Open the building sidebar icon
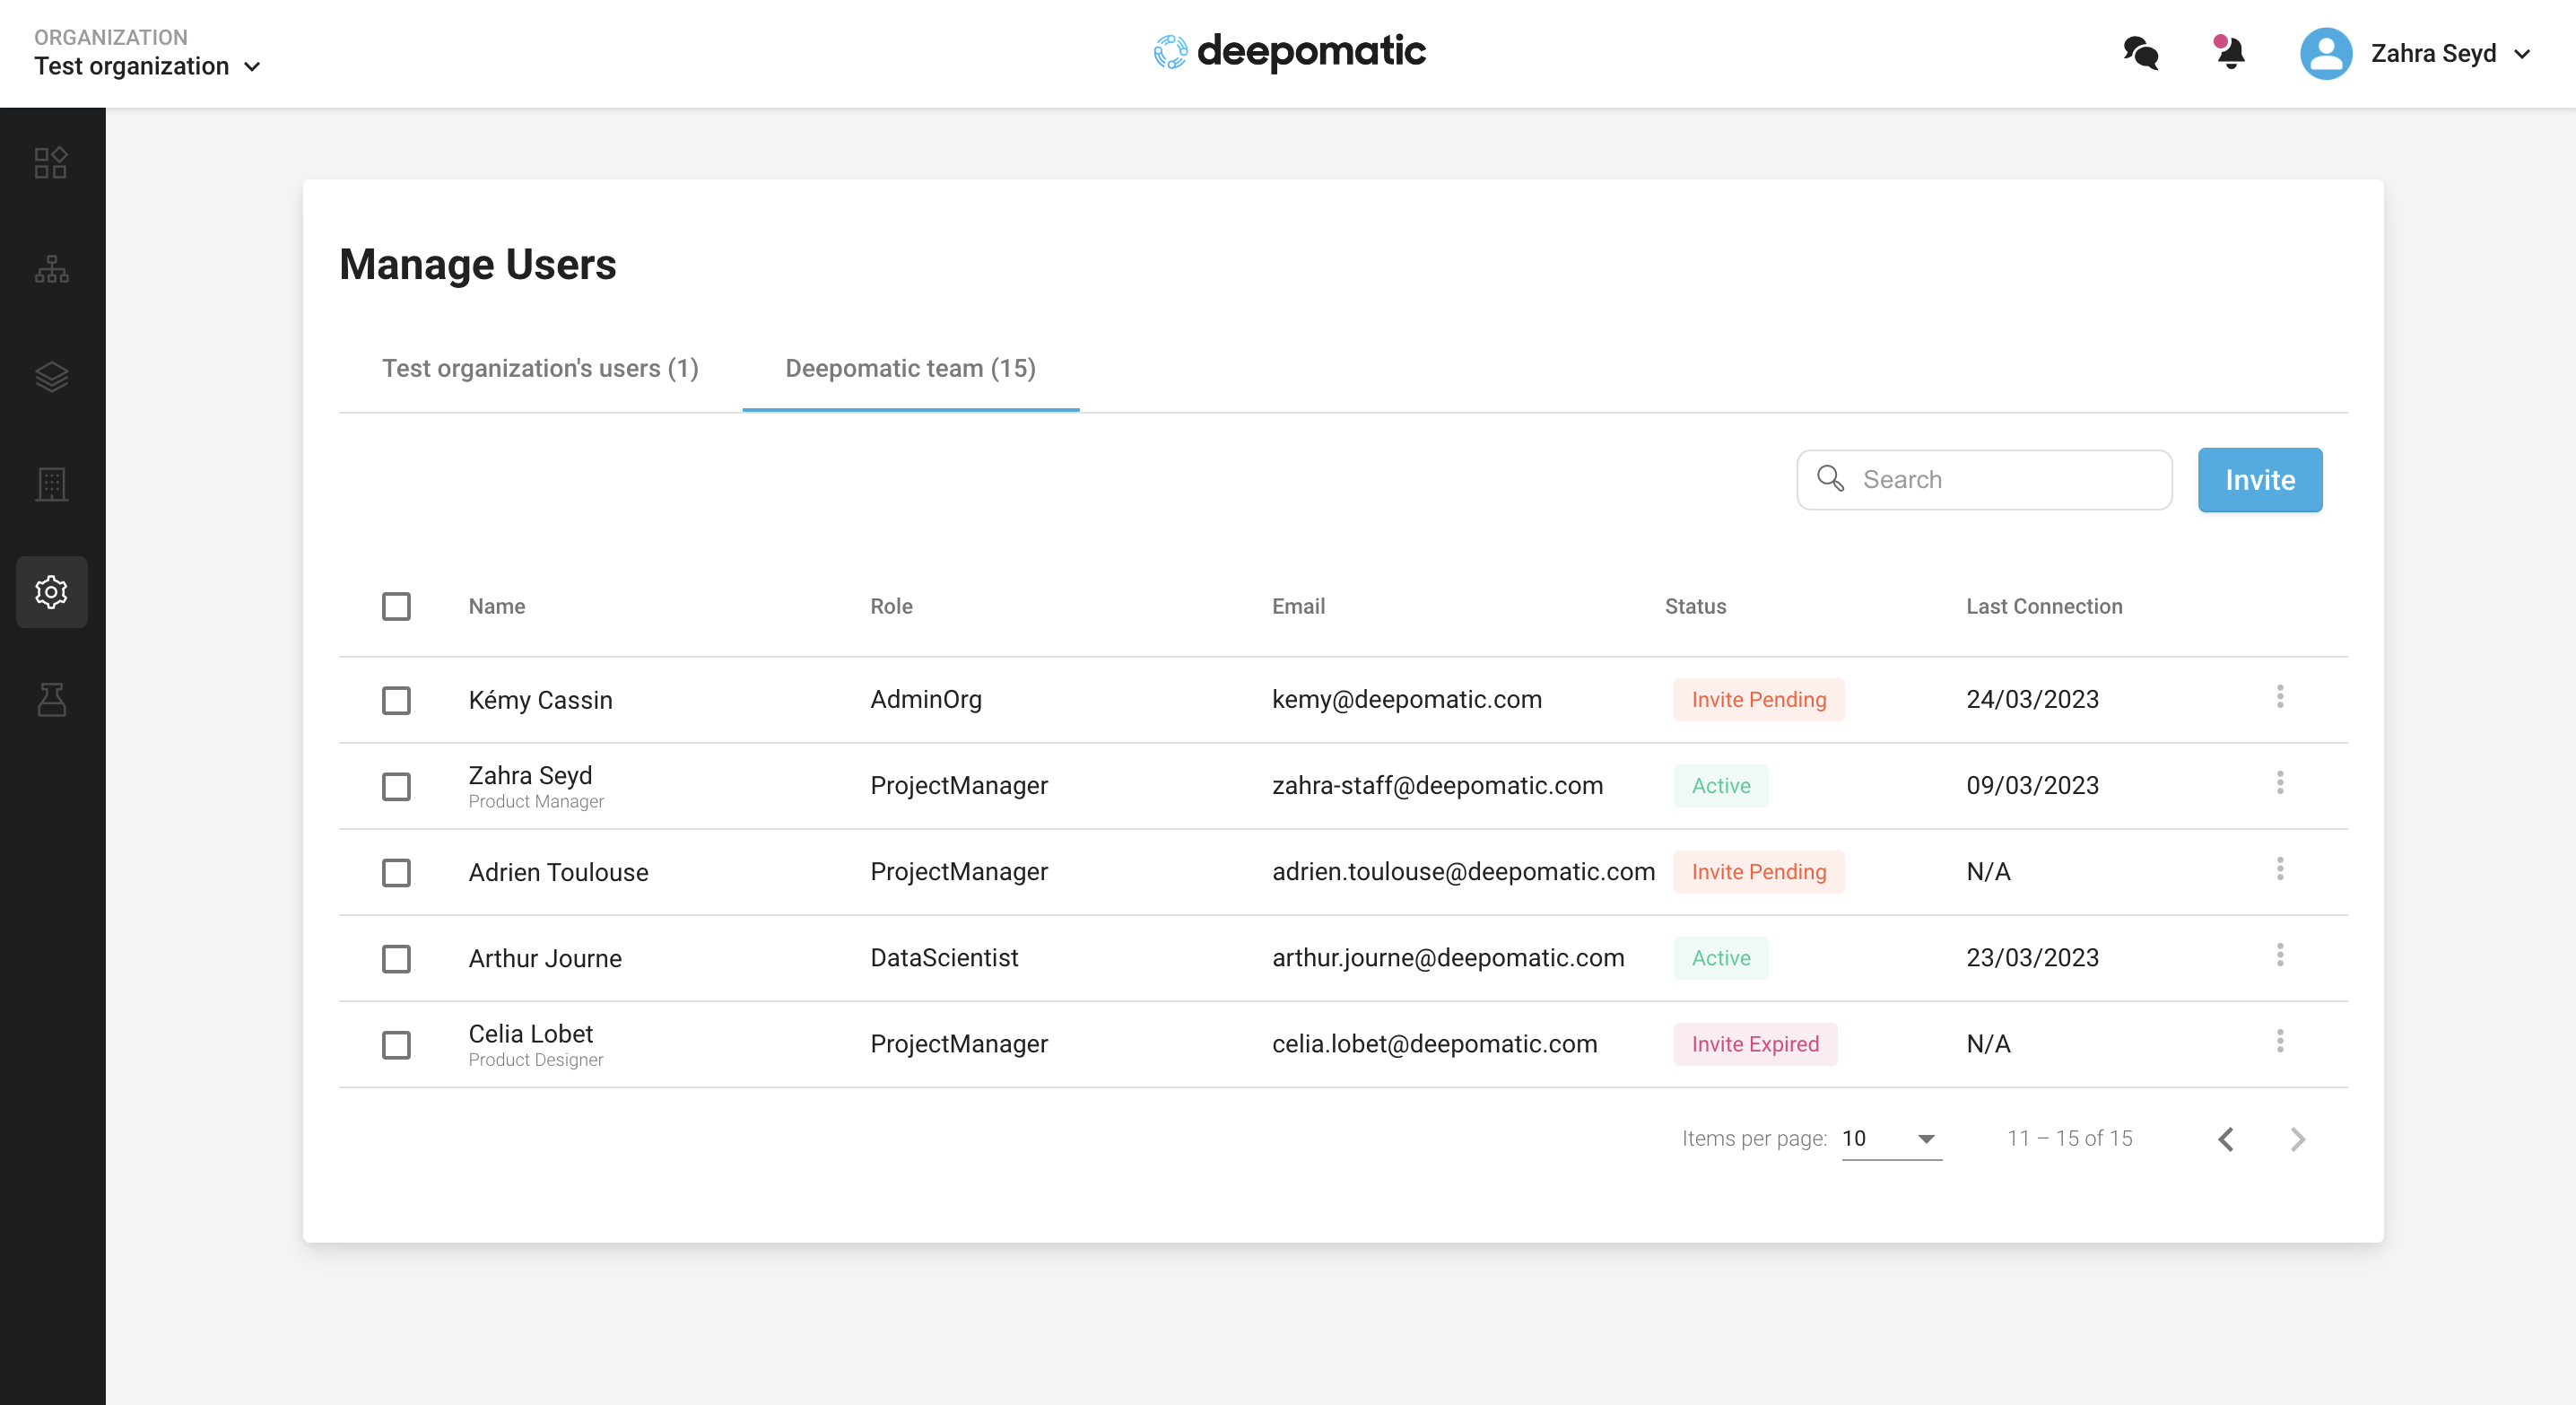Image resolution: width=2576 pixels, height=1405 pixels. [x=51, y=485]
